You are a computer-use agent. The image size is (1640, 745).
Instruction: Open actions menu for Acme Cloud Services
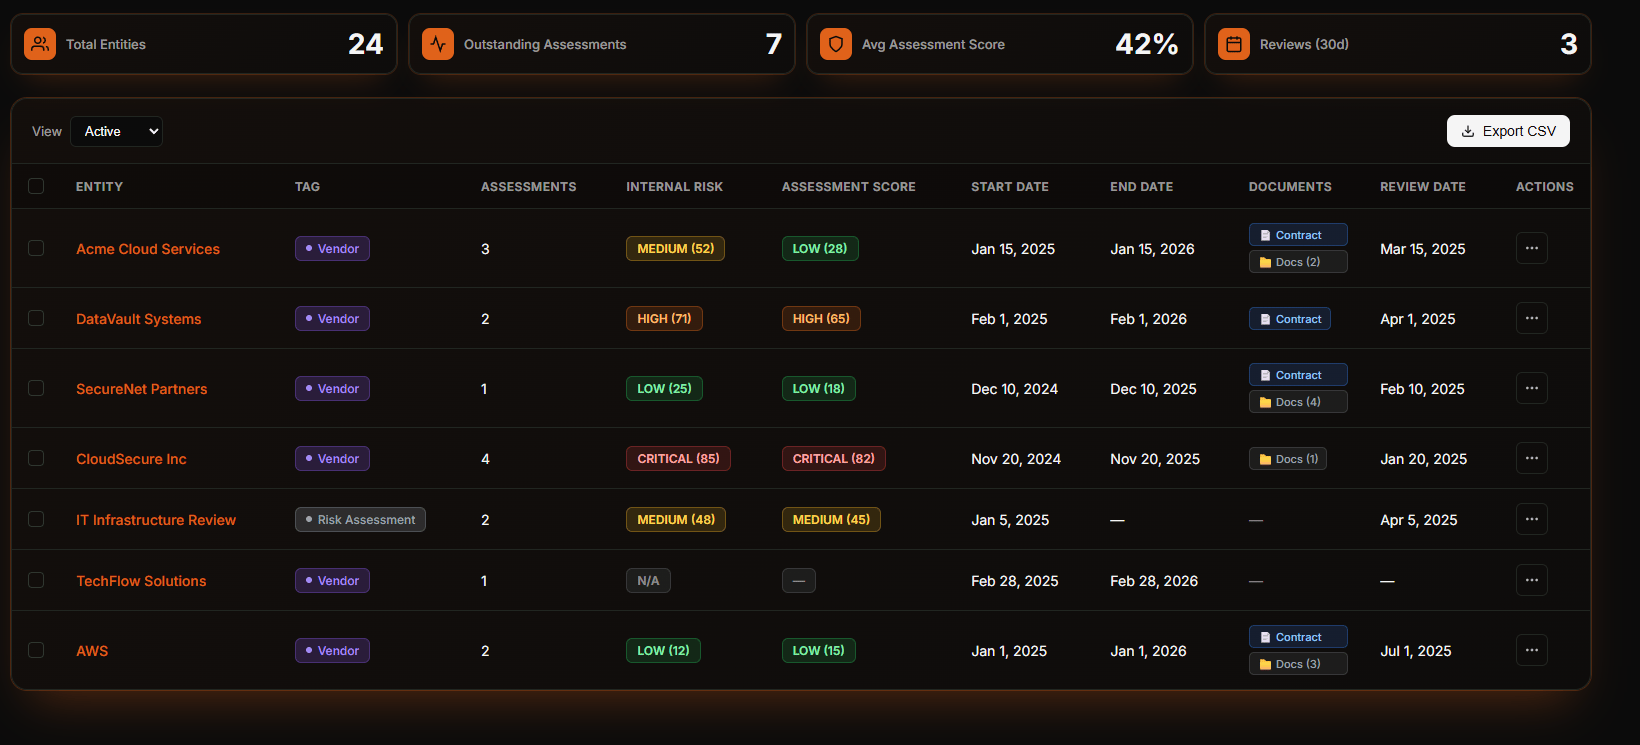(x=1532, y=248)
